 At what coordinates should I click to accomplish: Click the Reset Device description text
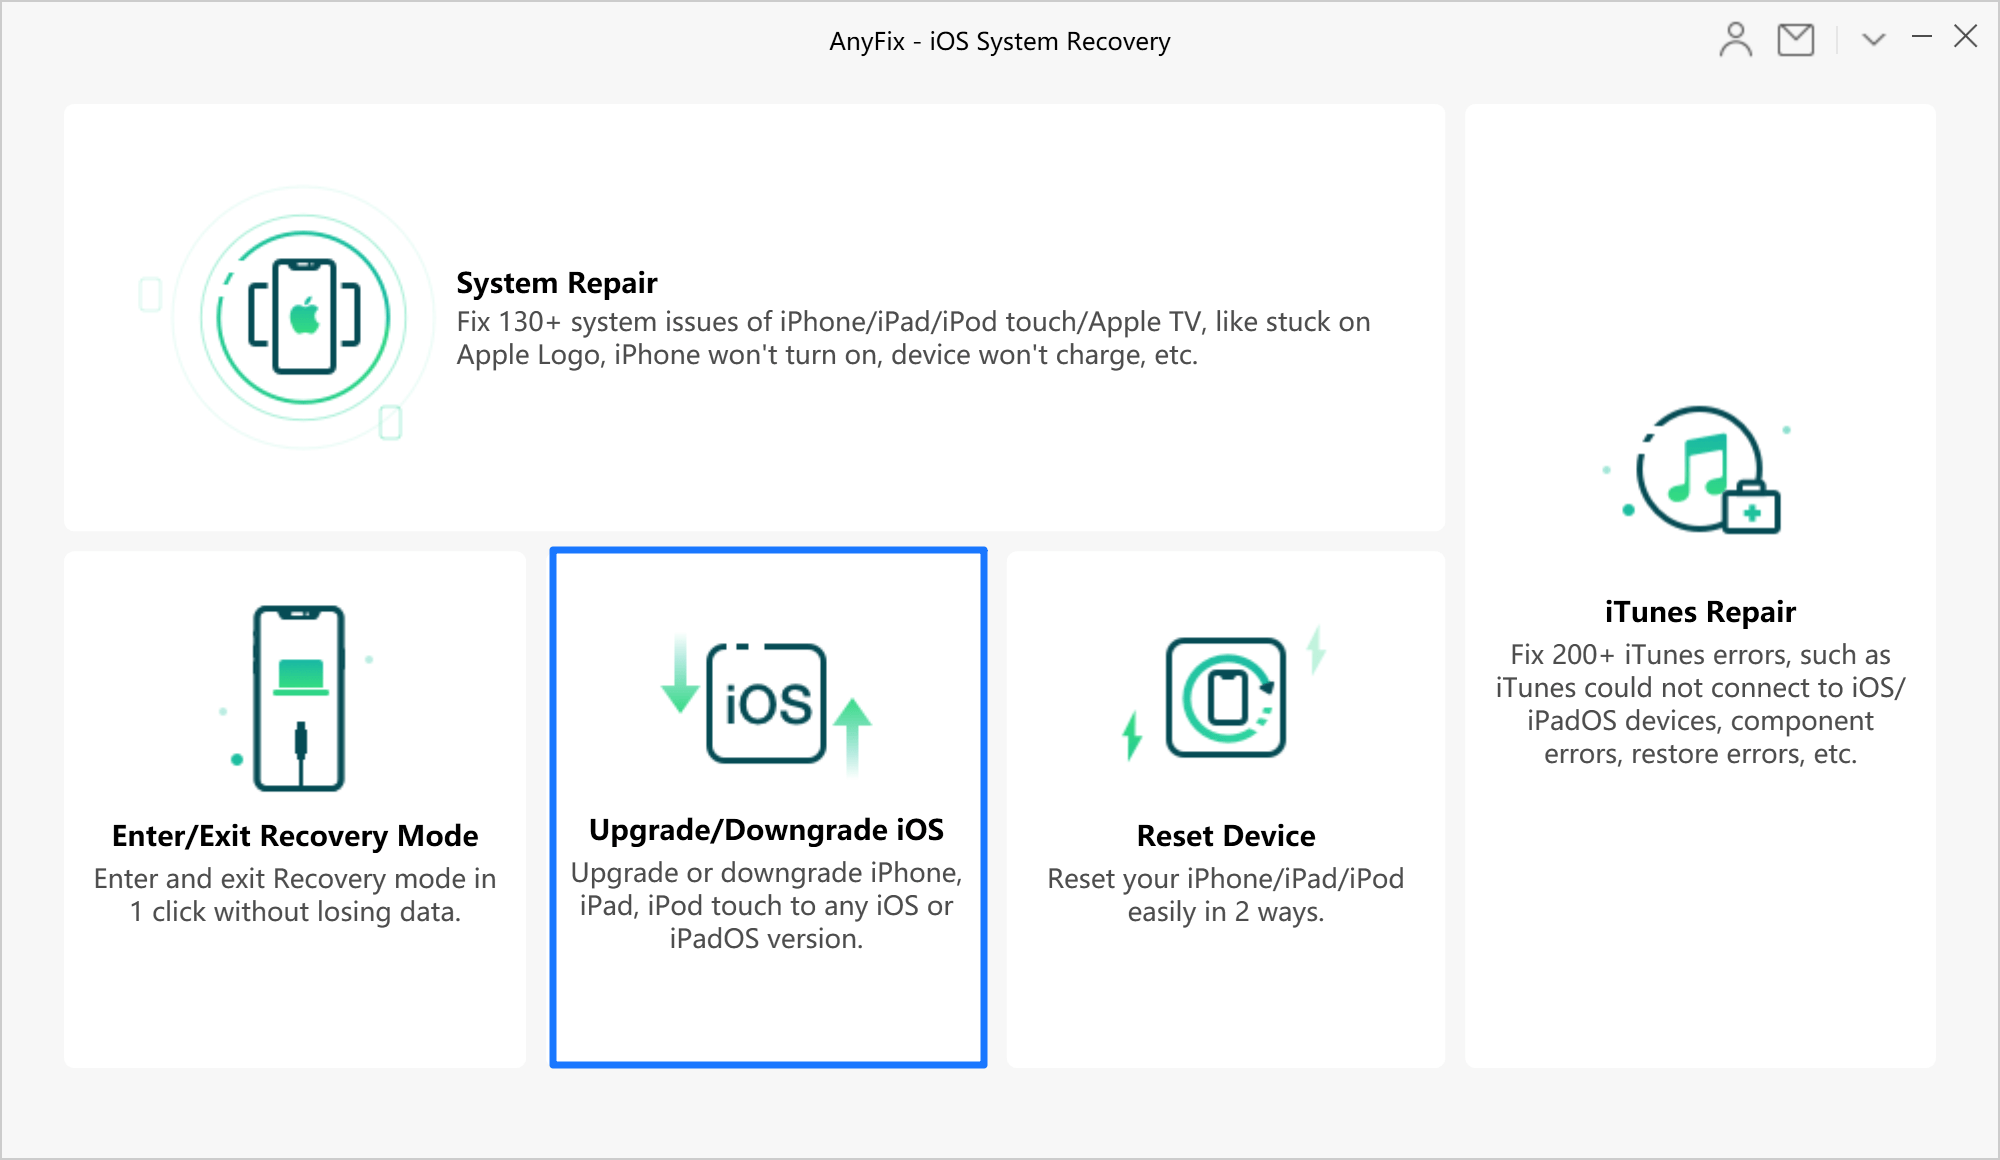tap(1226, 895)
